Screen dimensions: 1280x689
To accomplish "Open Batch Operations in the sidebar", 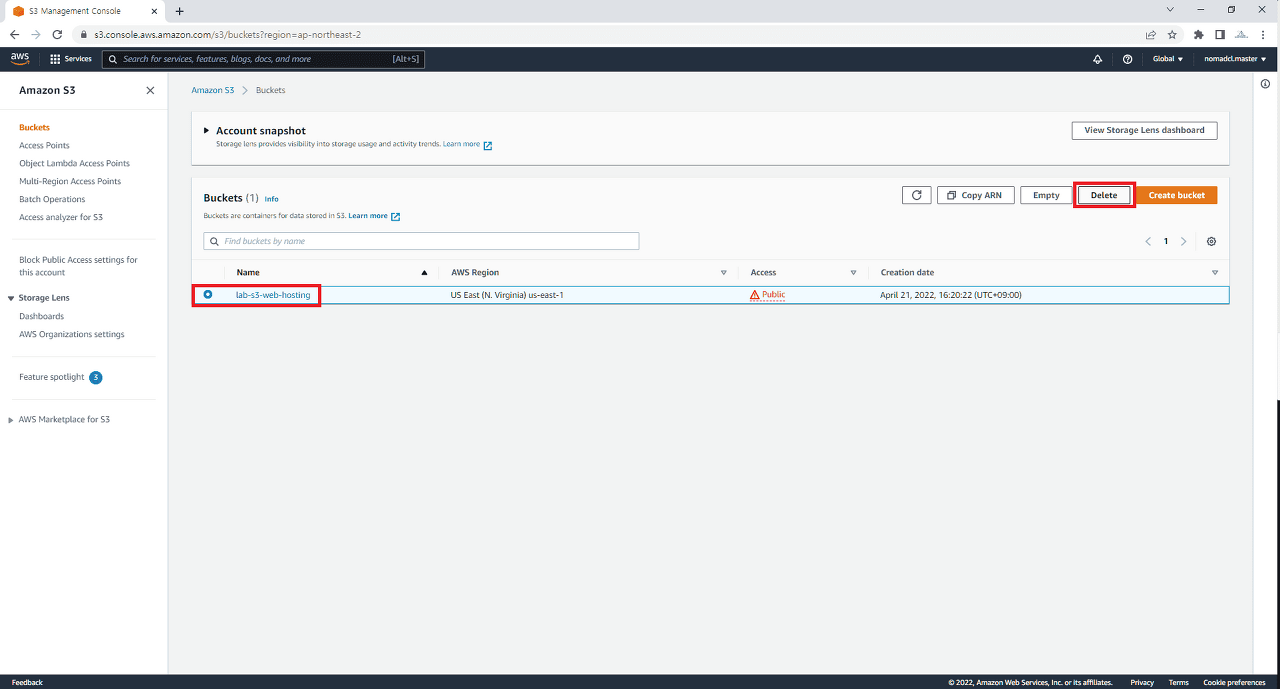I will [x=52, y=199].
